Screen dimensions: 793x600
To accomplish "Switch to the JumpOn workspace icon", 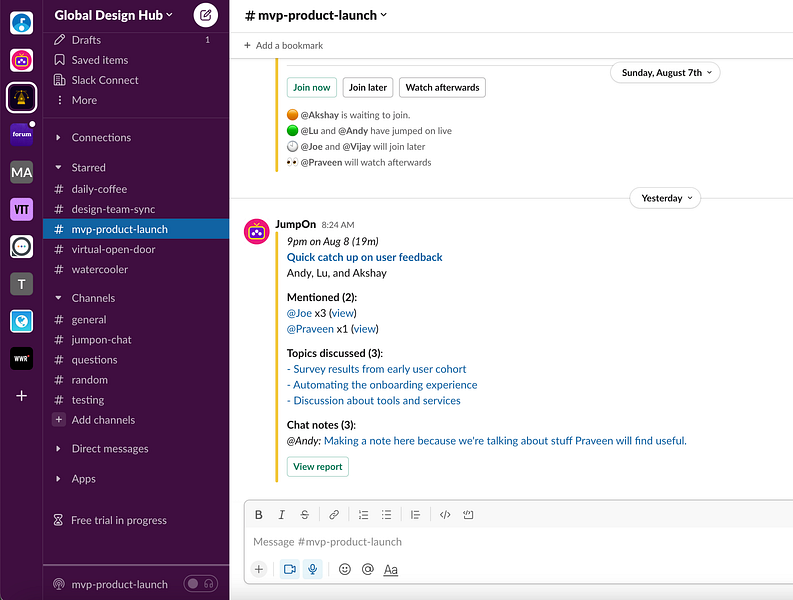I will (x=22, y=60).
